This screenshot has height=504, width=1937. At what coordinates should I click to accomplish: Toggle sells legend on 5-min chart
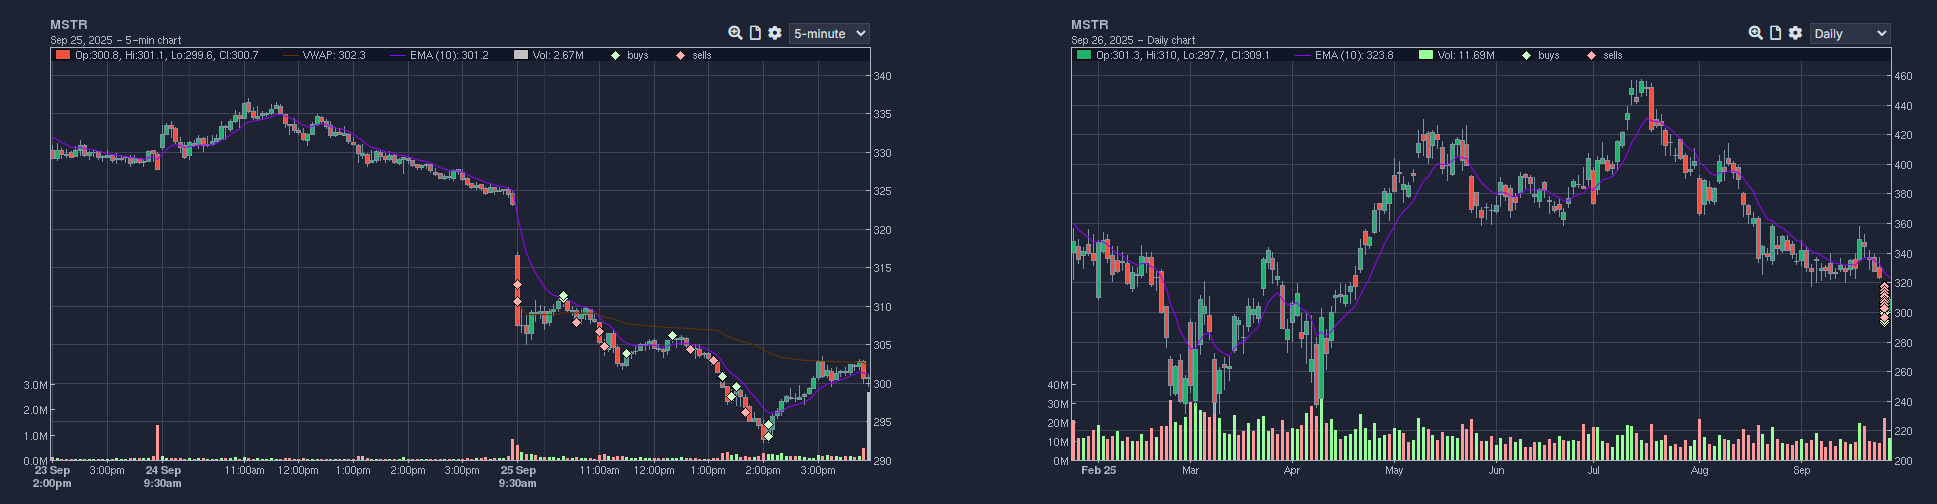693,55
